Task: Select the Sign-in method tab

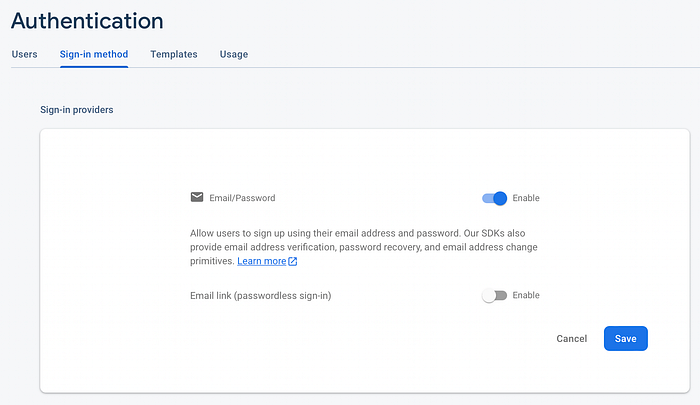Action: point(94,54)
